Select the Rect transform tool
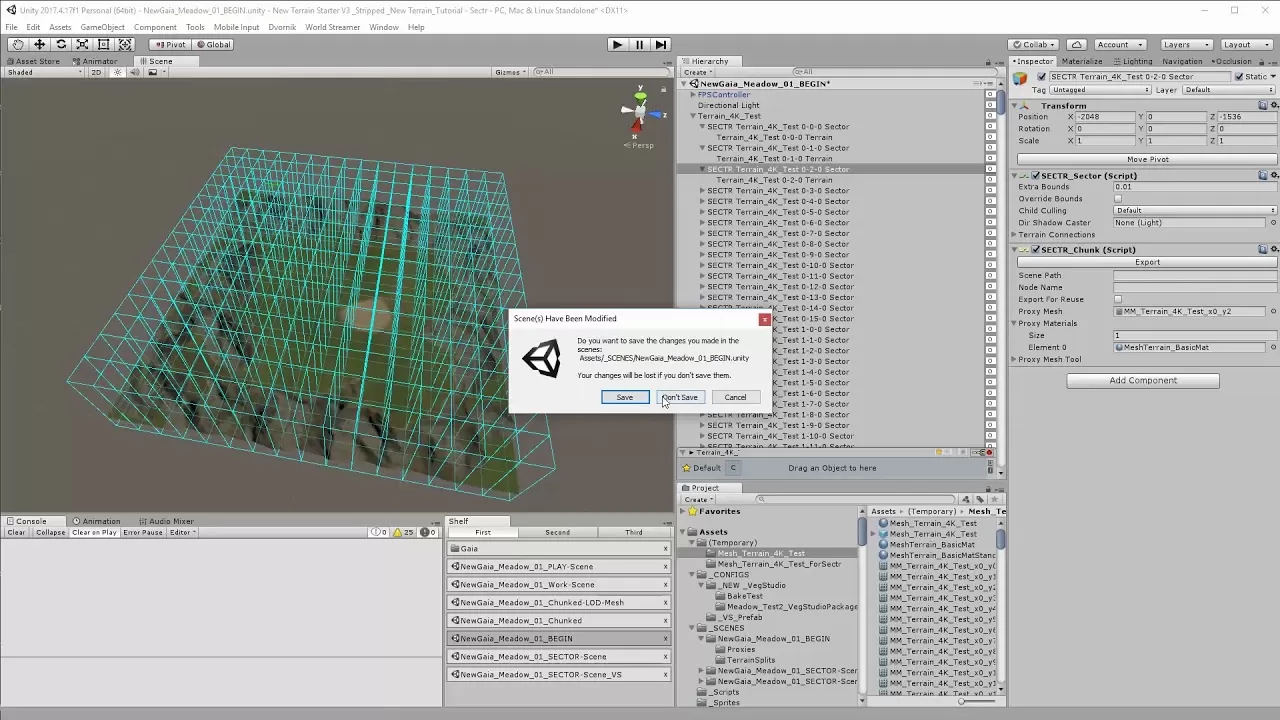The image size is (1280, 720). pos(103,44)
